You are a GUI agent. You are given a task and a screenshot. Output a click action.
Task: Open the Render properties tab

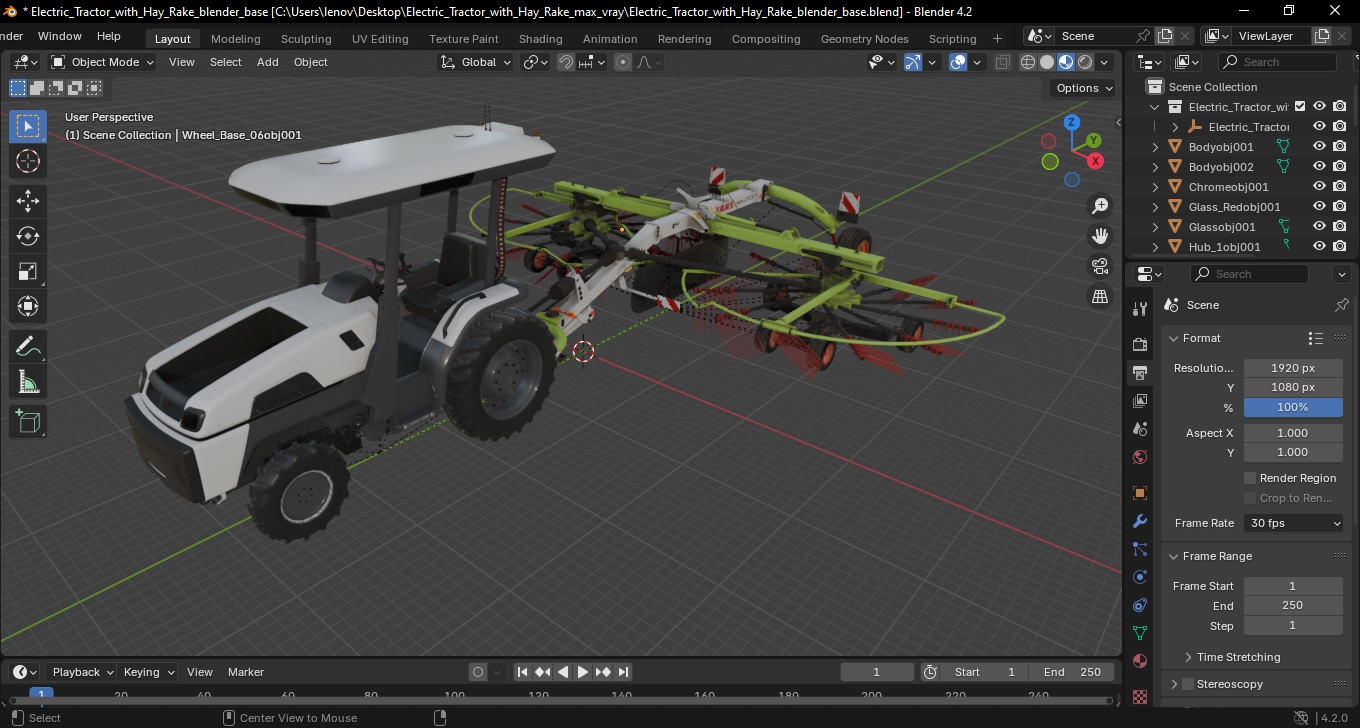1139,345
